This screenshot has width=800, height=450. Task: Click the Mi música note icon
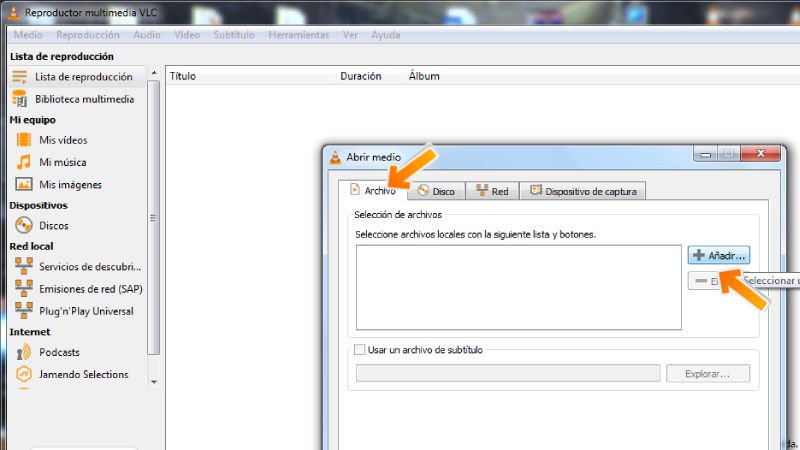(x=23, y=162)
